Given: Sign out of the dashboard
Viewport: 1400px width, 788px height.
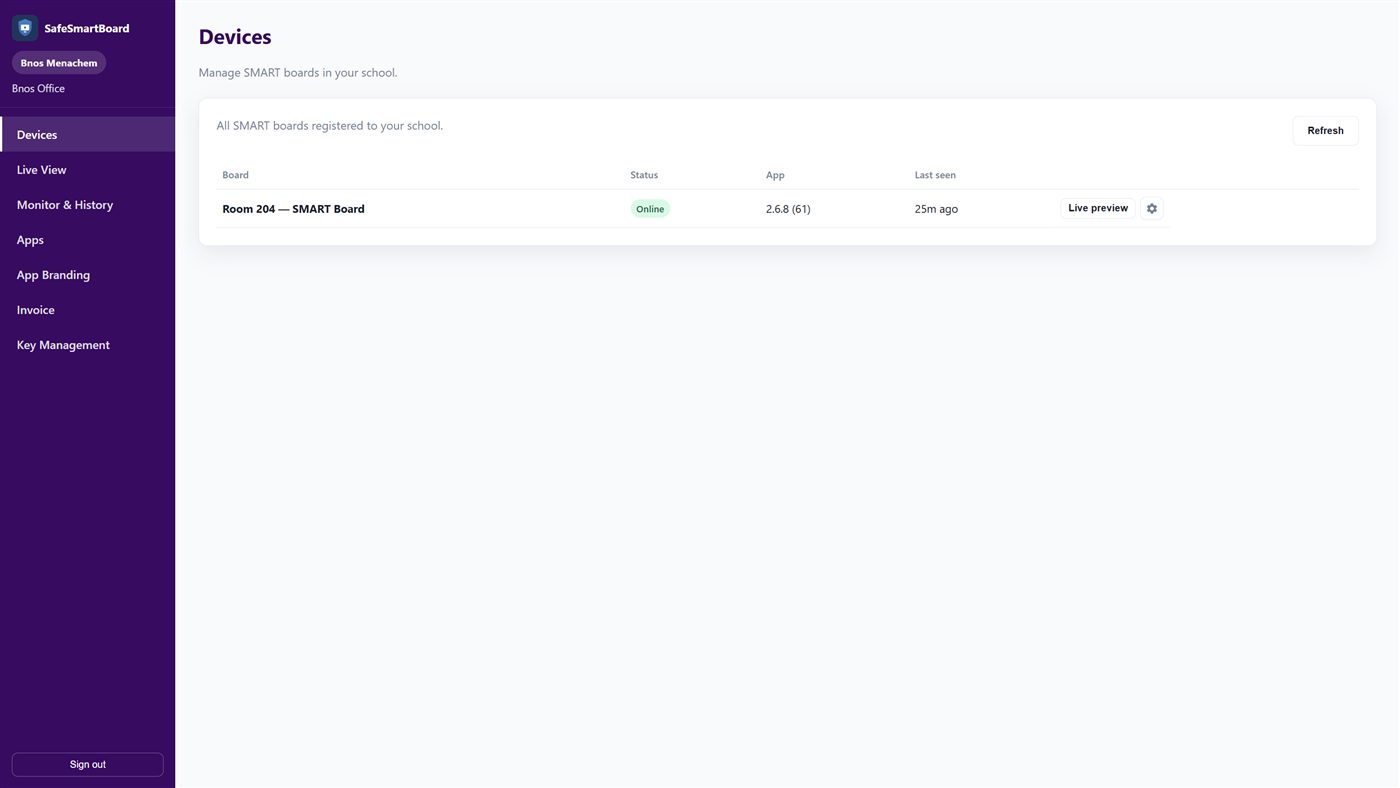Looking at the screenshot, I should [x=87, y=764].
